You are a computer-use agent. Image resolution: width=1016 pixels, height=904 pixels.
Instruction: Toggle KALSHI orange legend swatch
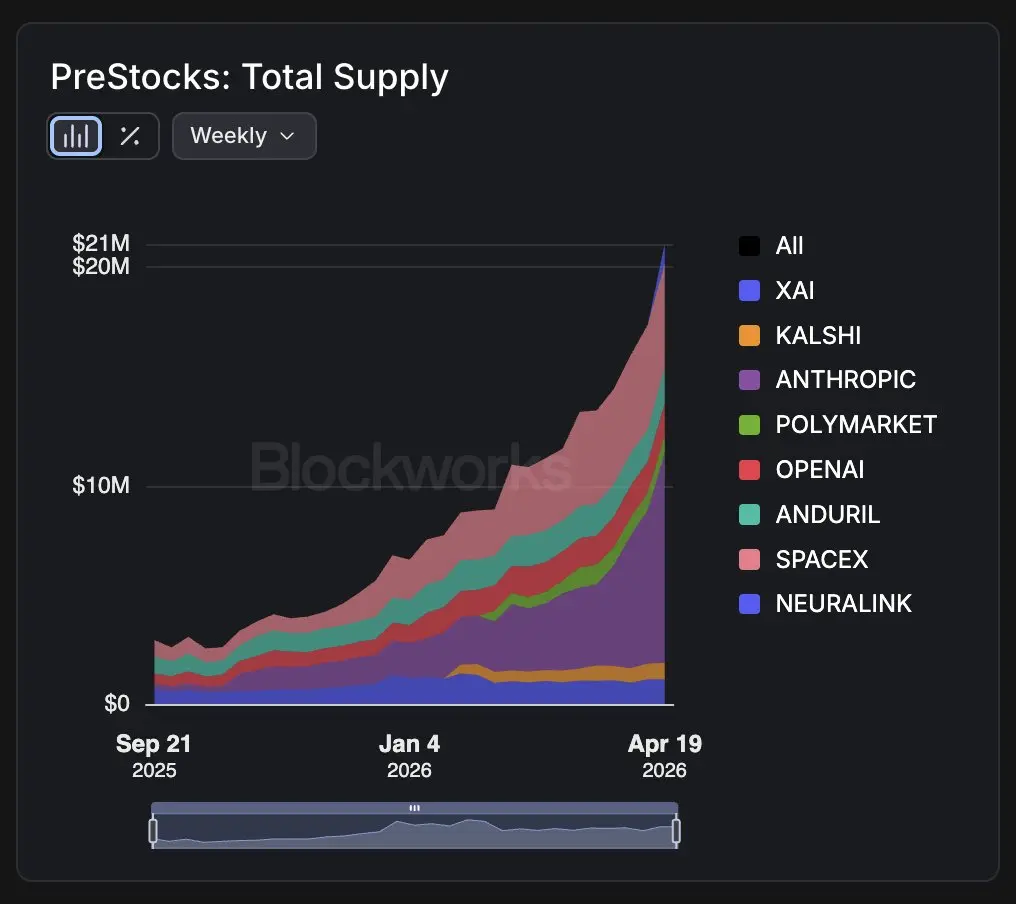pyautogui.click(x=749, y=335)
